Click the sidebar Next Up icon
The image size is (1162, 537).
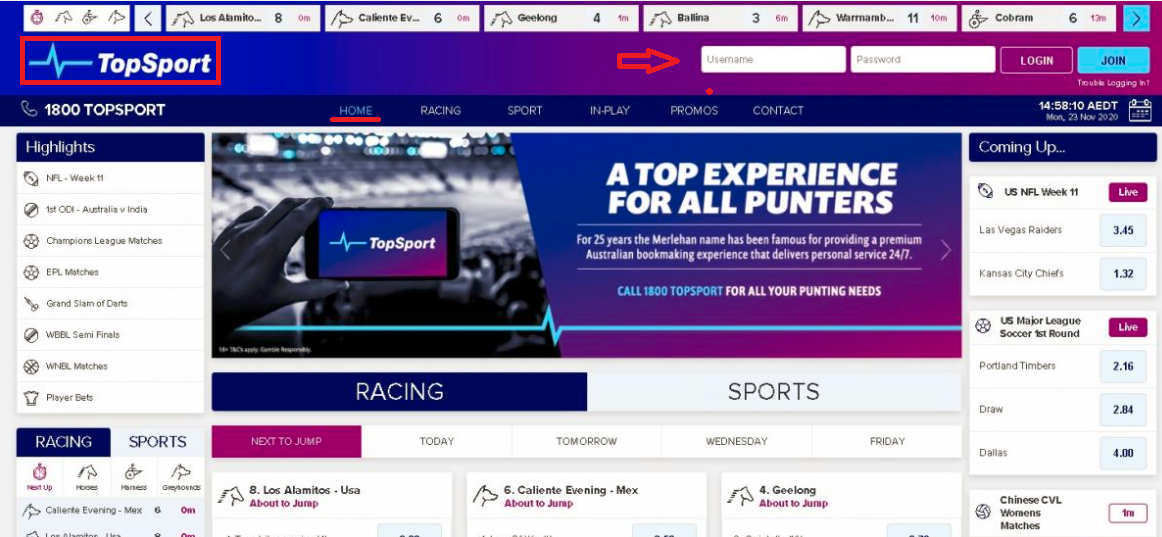[x=39, y=477]
